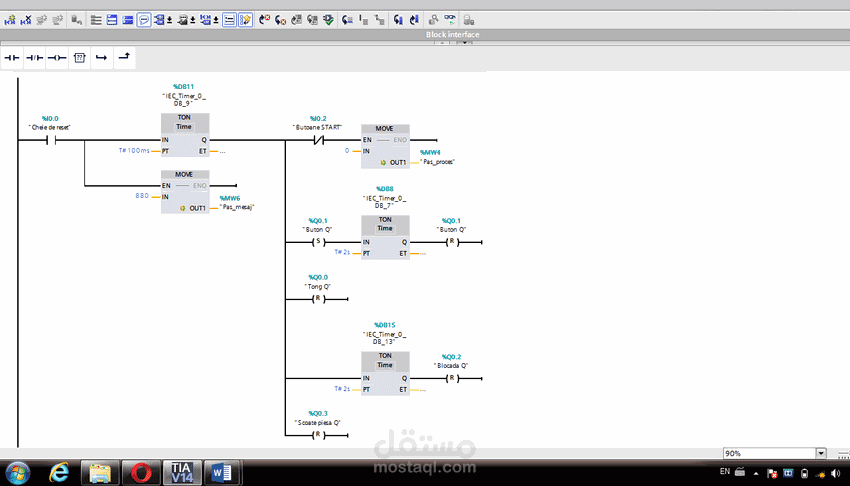The image size is (850, 486).
Task: Select the MOVE box writing to %MW4
Action: [x=385, y=146]
